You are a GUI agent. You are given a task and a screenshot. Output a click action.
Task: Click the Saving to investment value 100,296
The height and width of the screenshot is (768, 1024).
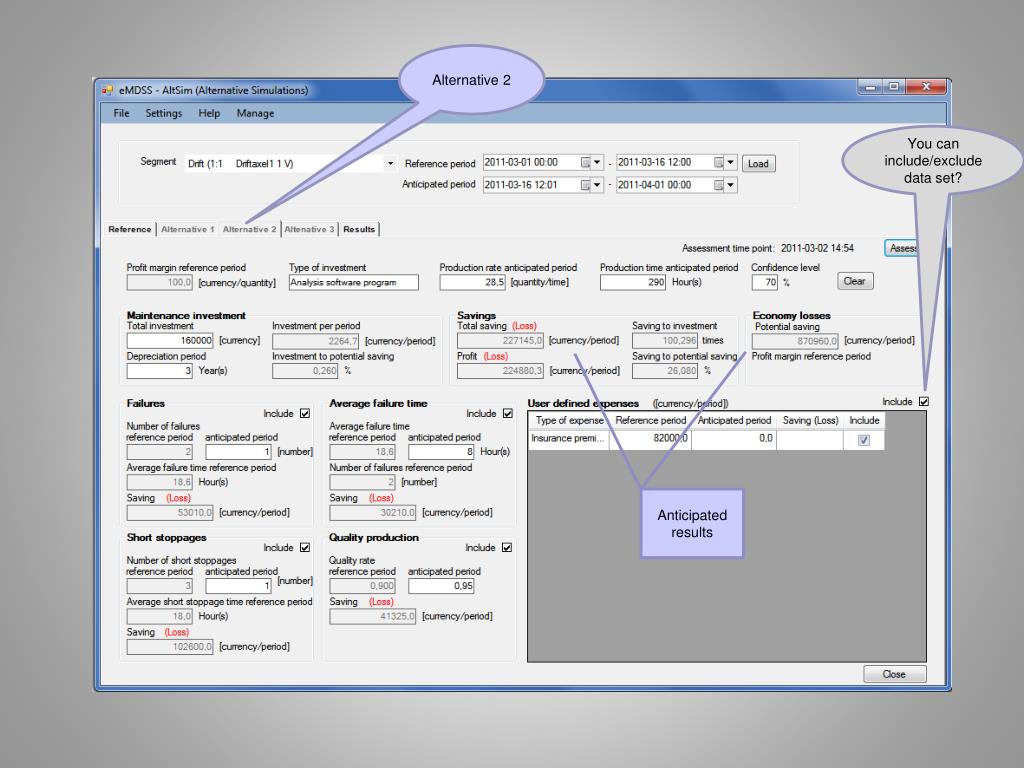coord(665,340)
